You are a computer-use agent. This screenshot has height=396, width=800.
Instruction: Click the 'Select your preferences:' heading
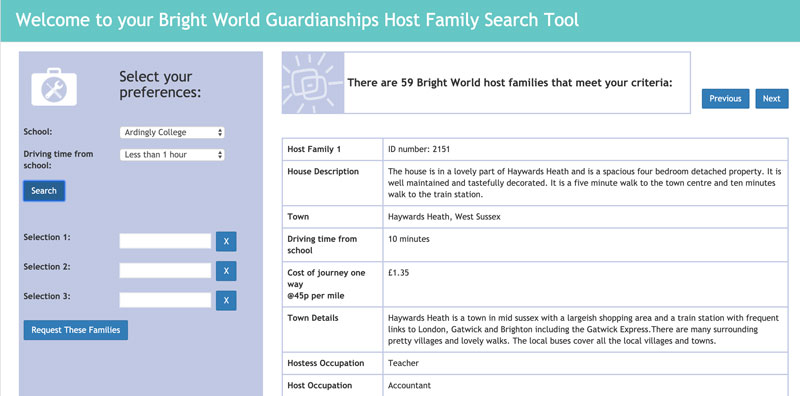click(x=160, y=85)
